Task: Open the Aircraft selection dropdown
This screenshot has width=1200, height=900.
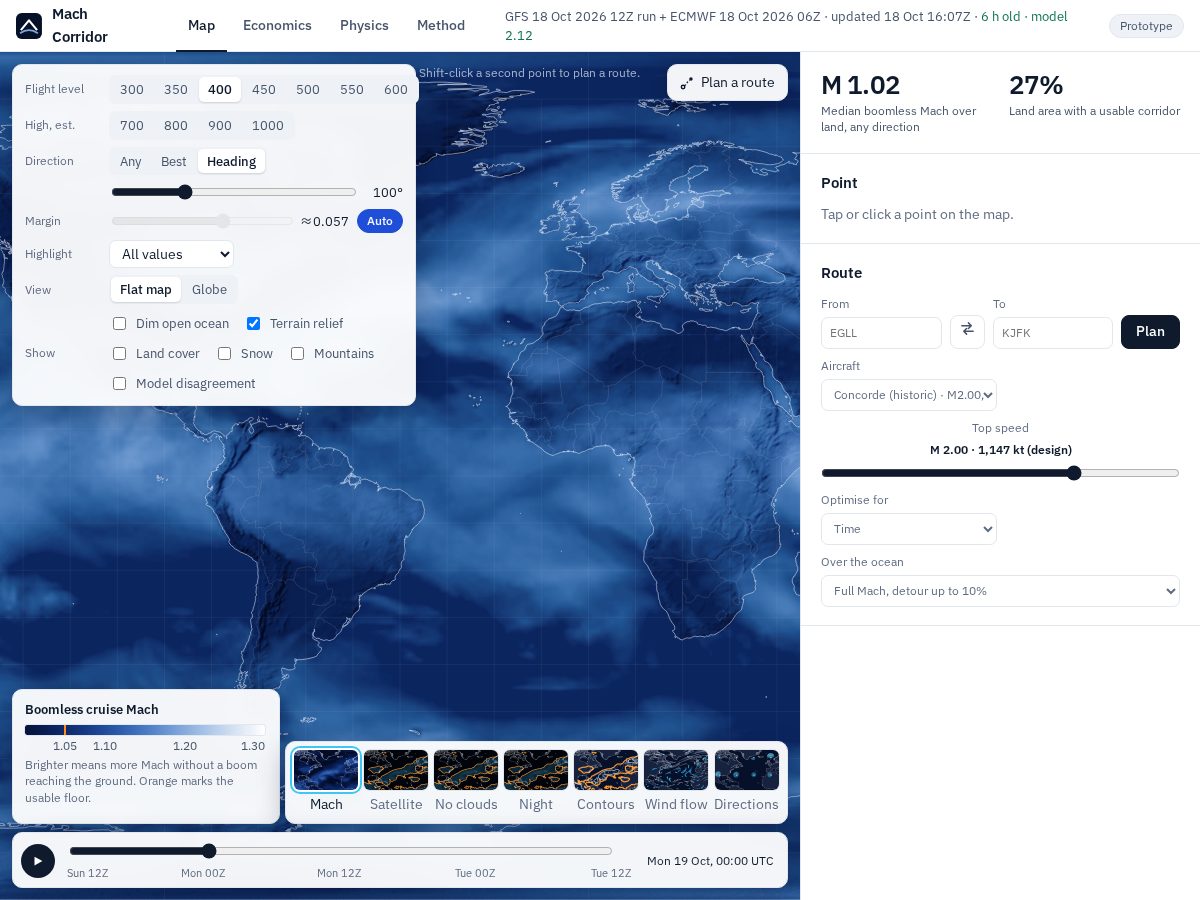Action: (909, 395)
